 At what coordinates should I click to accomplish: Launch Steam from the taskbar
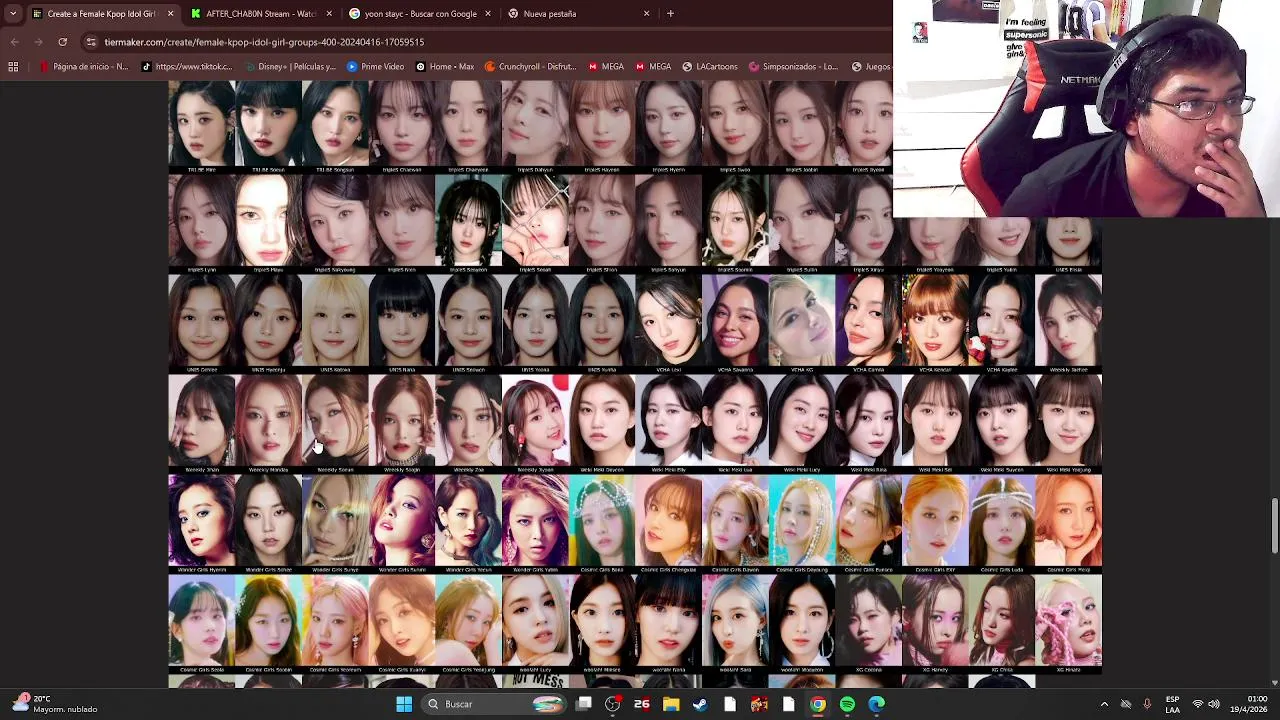tap(700, 704)
